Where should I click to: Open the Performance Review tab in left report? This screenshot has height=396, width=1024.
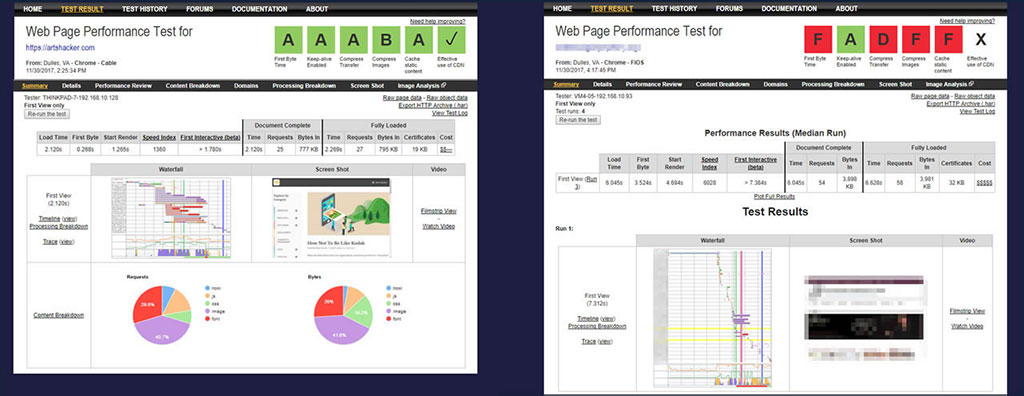point(123,86)
